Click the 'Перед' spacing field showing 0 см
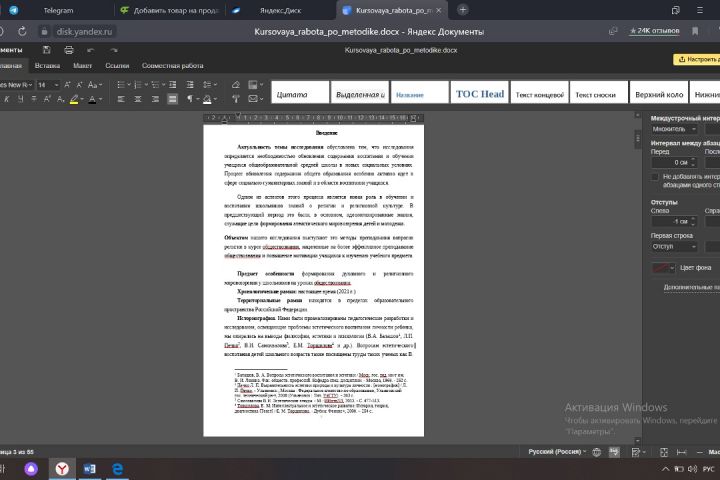 click(674, 162)
